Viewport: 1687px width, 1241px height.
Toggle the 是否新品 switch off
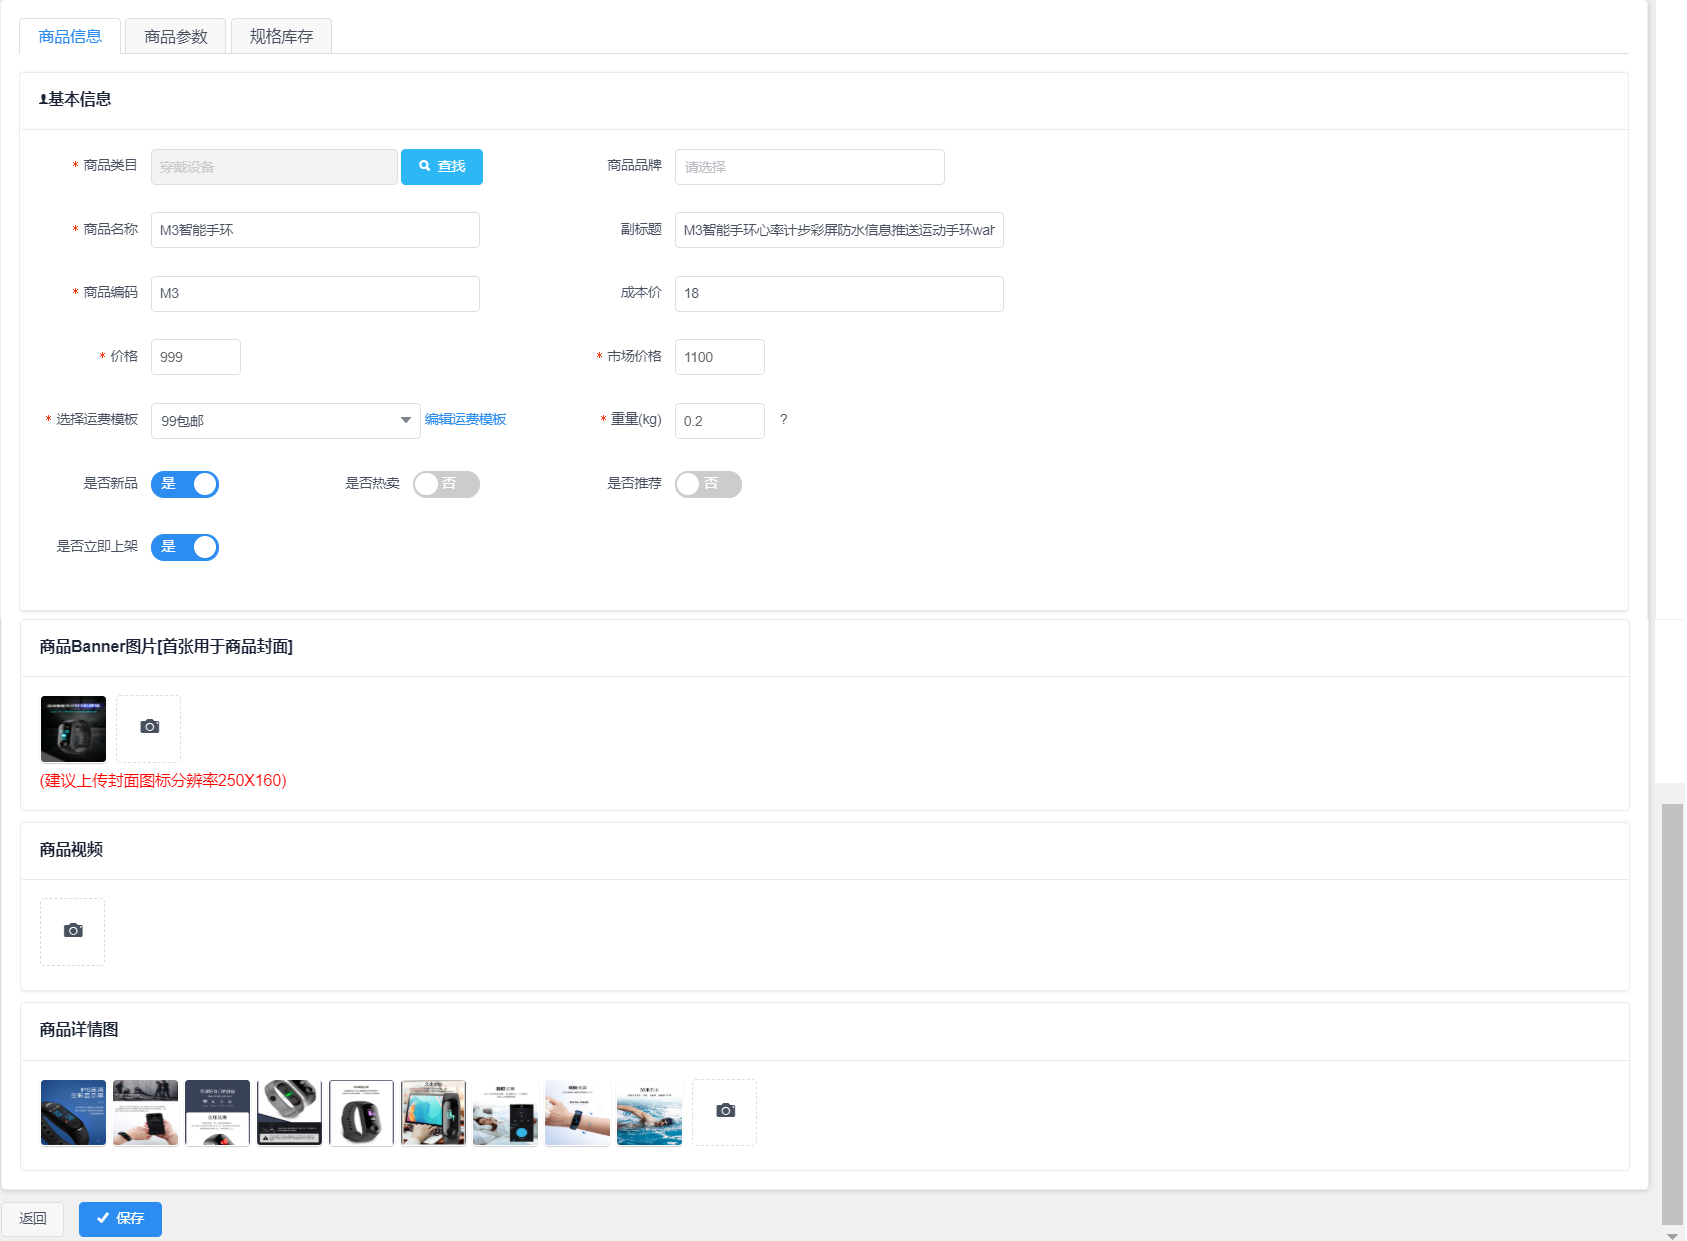pos(185,484)
